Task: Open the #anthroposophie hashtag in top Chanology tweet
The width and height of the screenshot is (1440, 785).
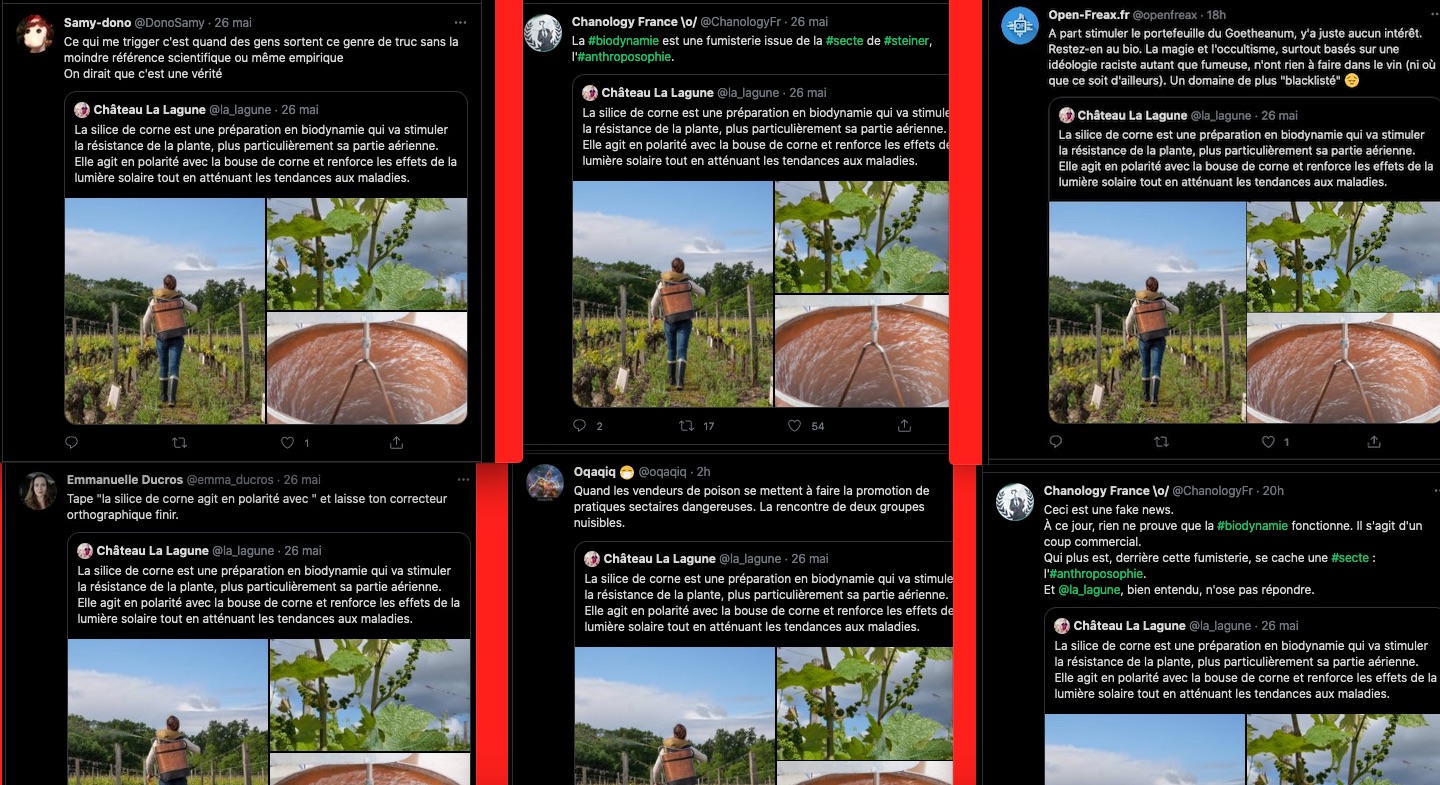Action: (x=624, y=57)
